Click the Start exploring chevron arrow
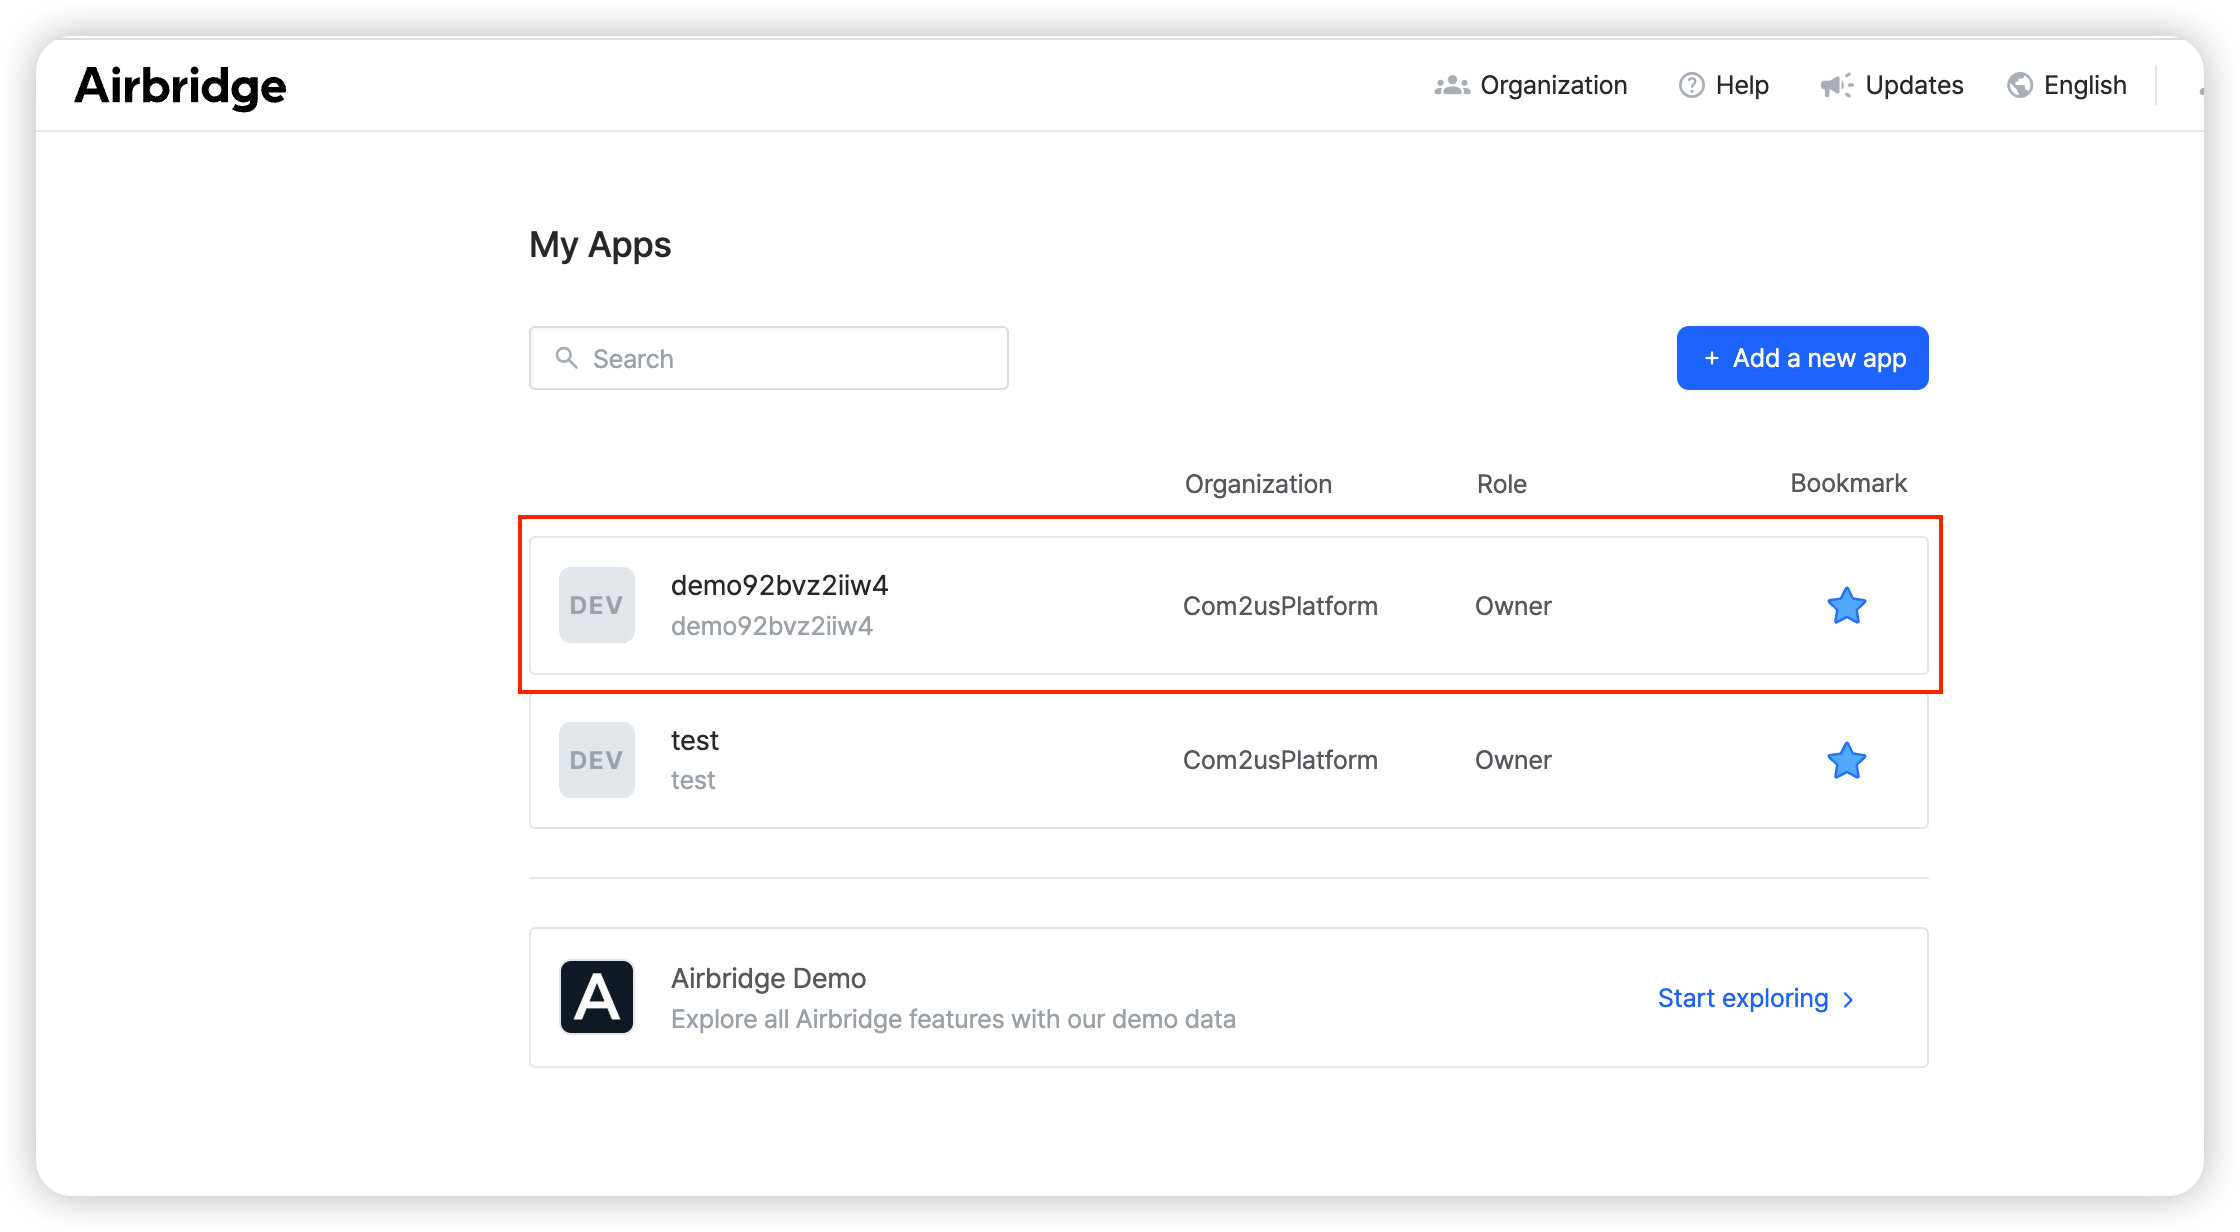 (x=1849, y=999)
